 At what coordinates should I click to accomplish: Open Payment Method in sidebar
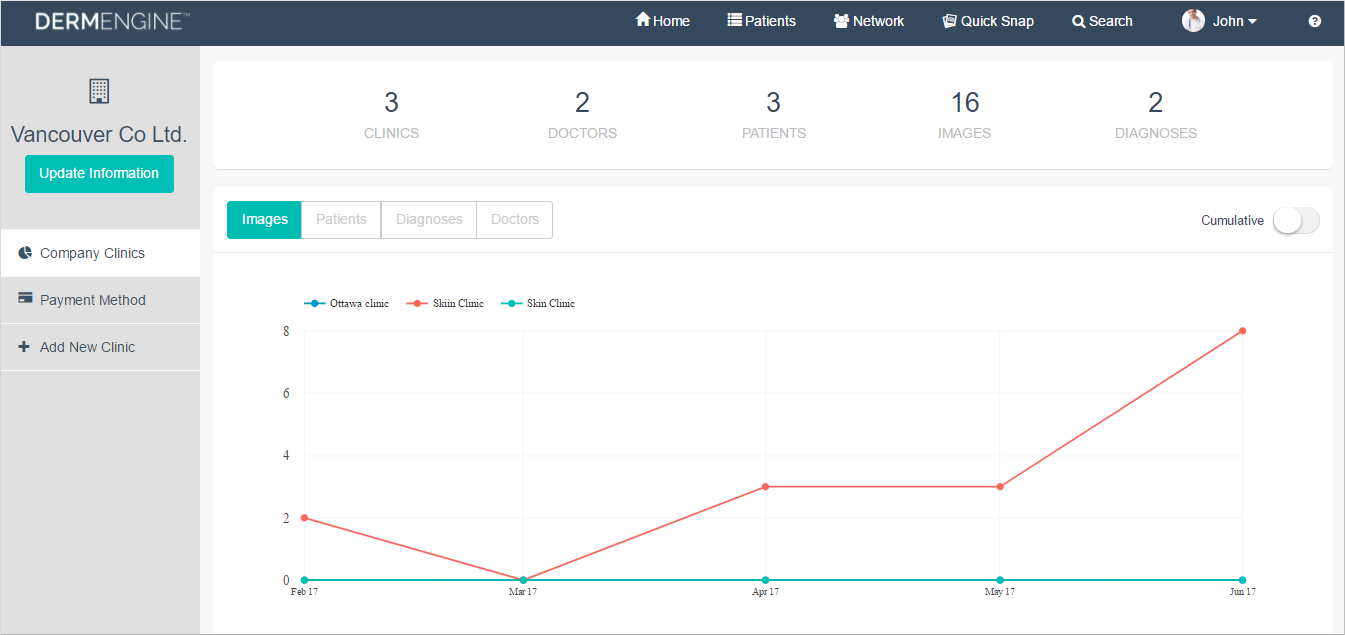[x=92, y=300]
